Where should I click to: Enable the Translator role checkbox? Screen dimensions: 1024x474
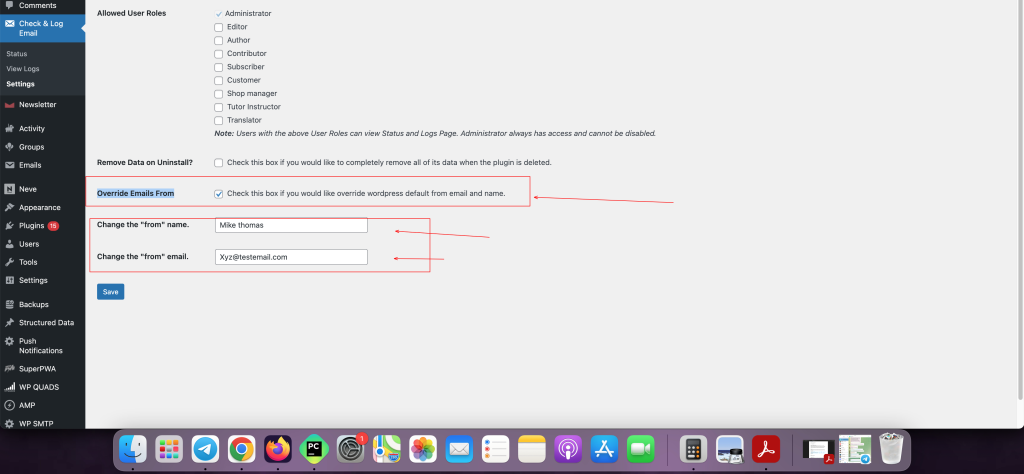click(x=219, y=121)
